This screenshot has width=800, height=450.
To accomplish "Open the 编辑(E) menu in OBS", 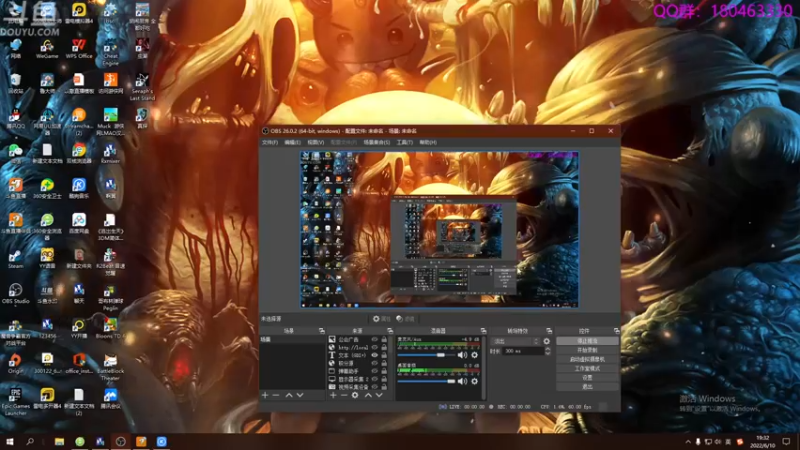I will (x=292, y=142).
